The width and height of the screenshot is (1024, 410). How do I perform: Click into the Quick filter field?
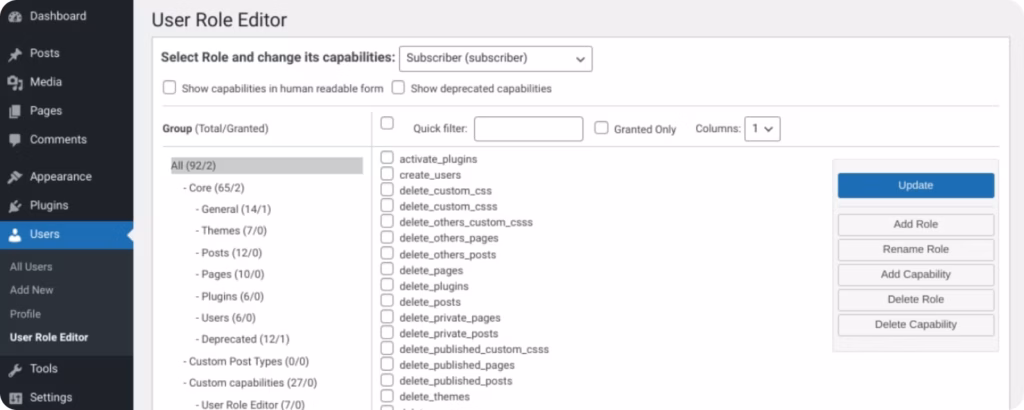[x=528, y=129]
